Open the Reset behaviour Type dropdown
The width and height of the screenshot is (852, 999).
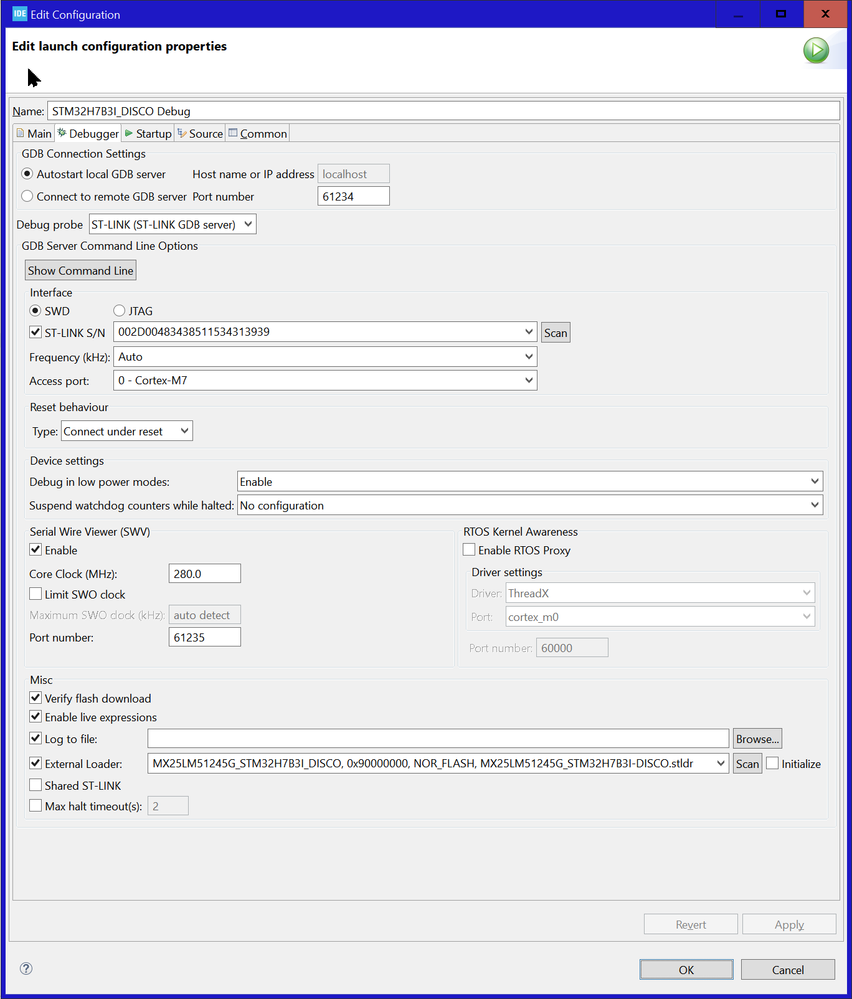click(127, 431)
